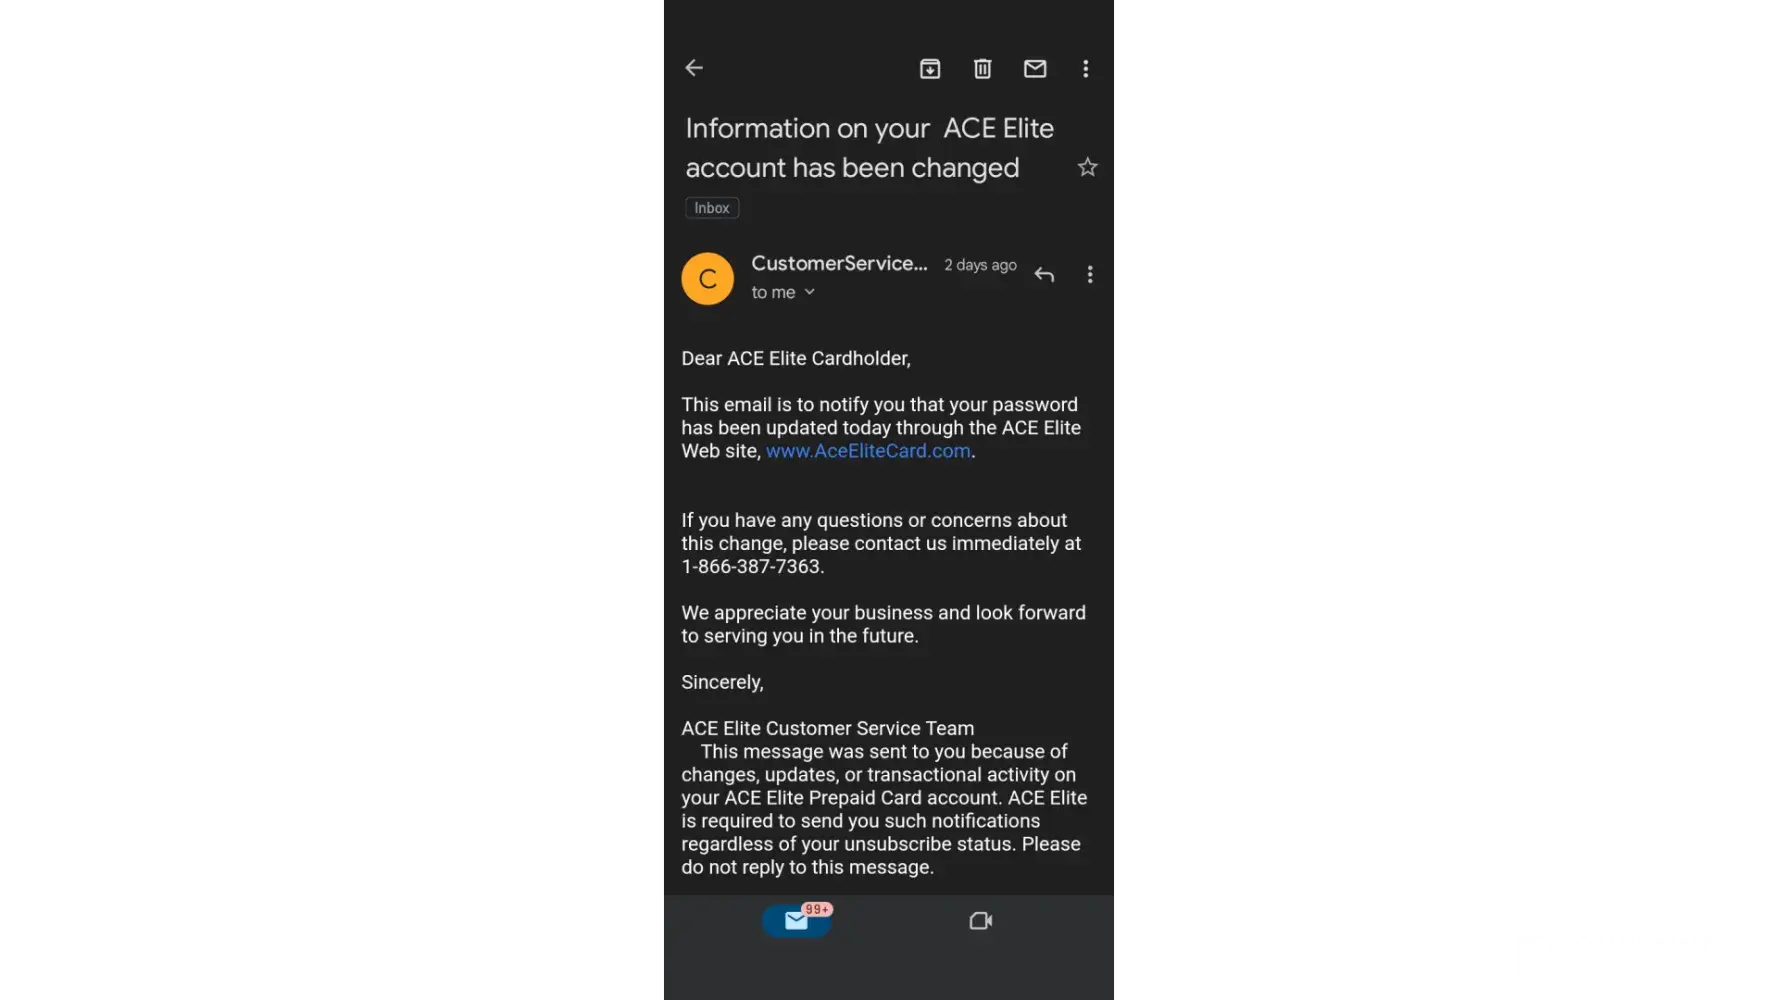Viewport: 1778px width, 1000px height.
Task: Mark email as unread envelope icon
Action: 1035,68
